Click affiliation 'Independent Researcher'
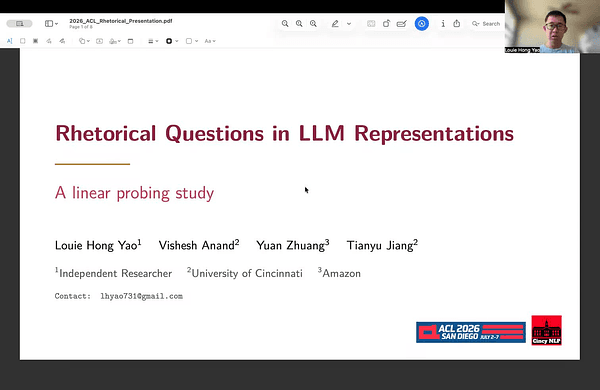Screen dimensions: 600x390 [x=116, y=273]
